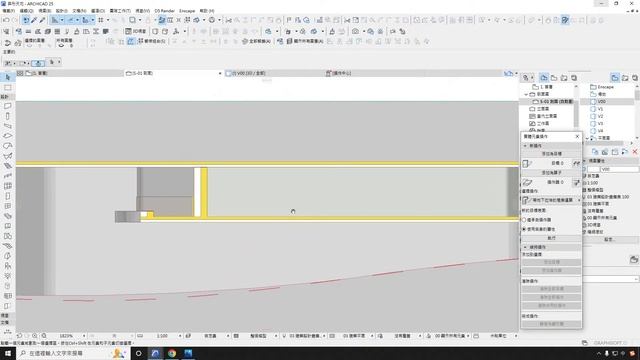
Task: Click the Undo arrow in top toolbar
Action: click(6, 20)
